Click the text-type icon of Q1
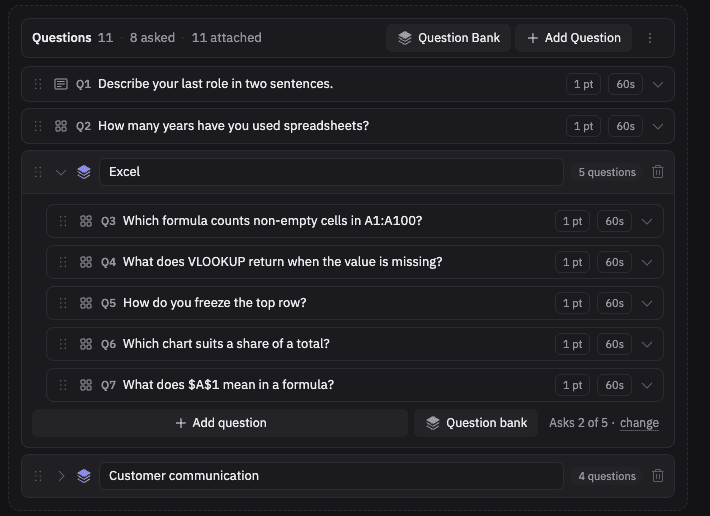This screenshot has width=710, height=516. [61, 84]
